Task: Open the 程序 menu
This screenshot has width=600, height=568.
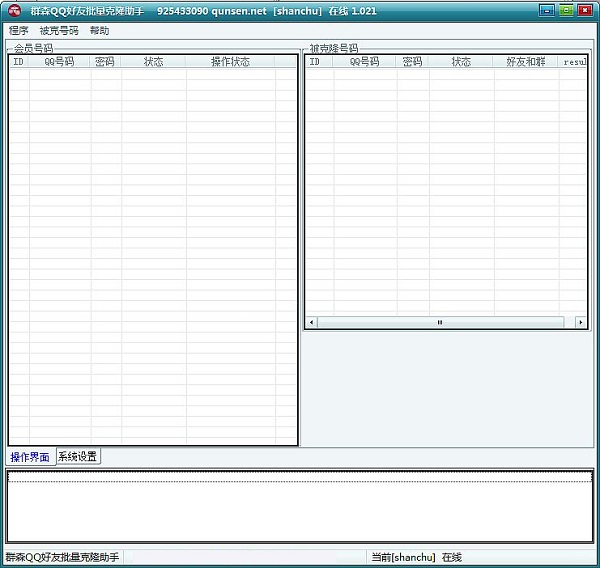Action: (x=19, y=31)
